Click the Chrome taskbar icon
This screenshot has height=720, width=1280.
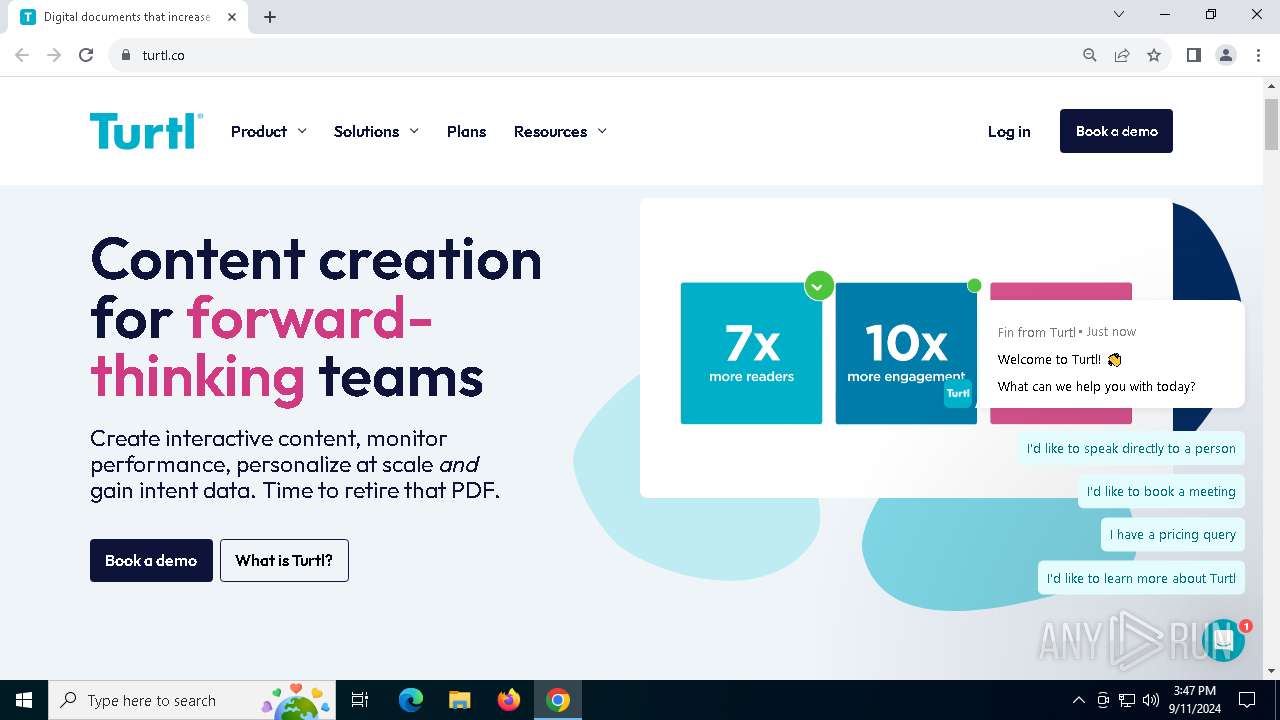point(558,700)
